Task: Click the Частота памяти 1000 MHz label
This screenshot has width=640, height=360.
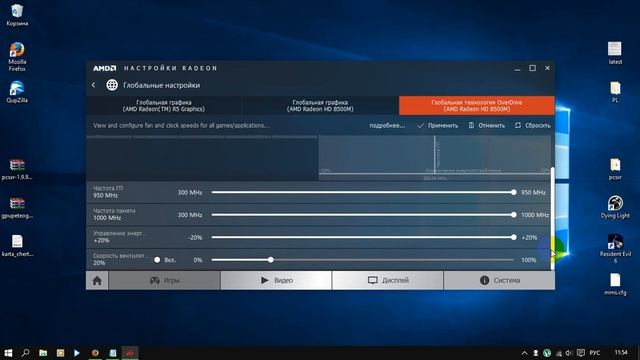Action: (x=114, y=214)
